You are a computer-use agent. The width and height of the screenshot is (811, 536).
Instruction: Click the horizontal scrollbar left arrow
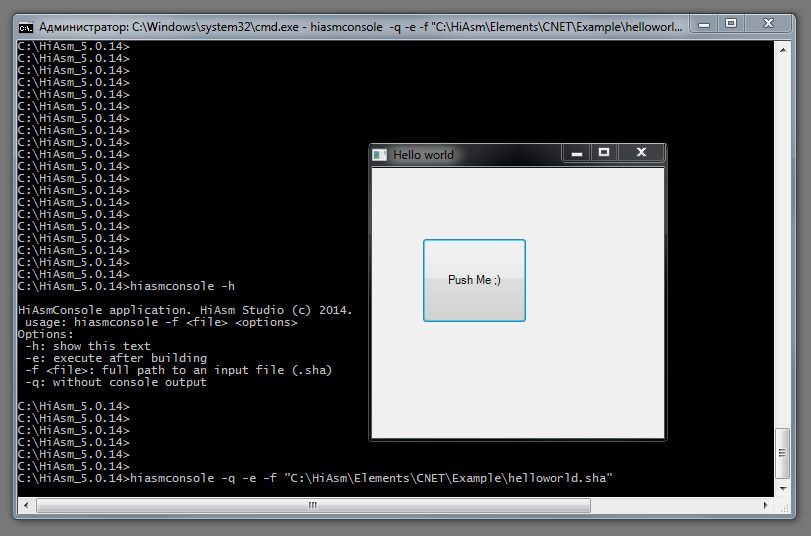point(27,505)
